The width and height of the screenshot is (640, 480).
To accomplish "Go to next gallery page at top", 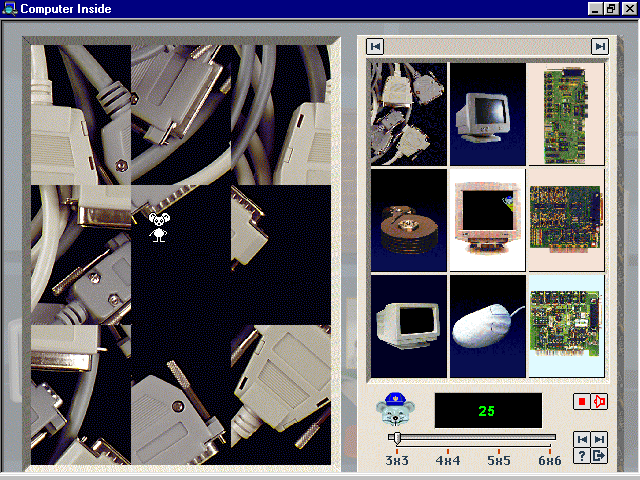I will coord(599,46).
